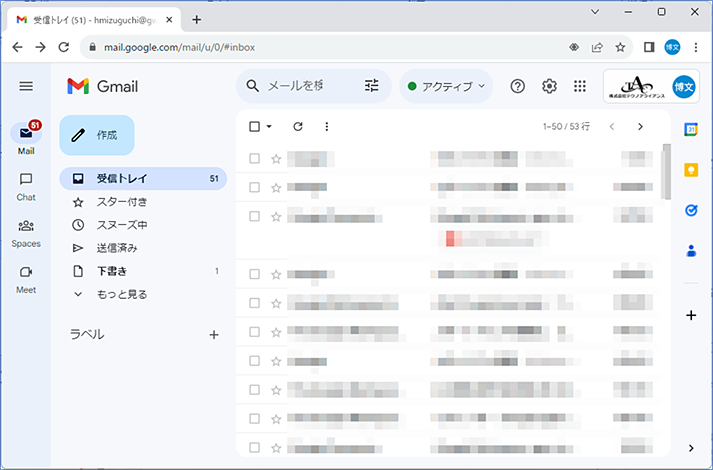Star the third email
This screenshot has height=470, width=713.
[276, 217]
